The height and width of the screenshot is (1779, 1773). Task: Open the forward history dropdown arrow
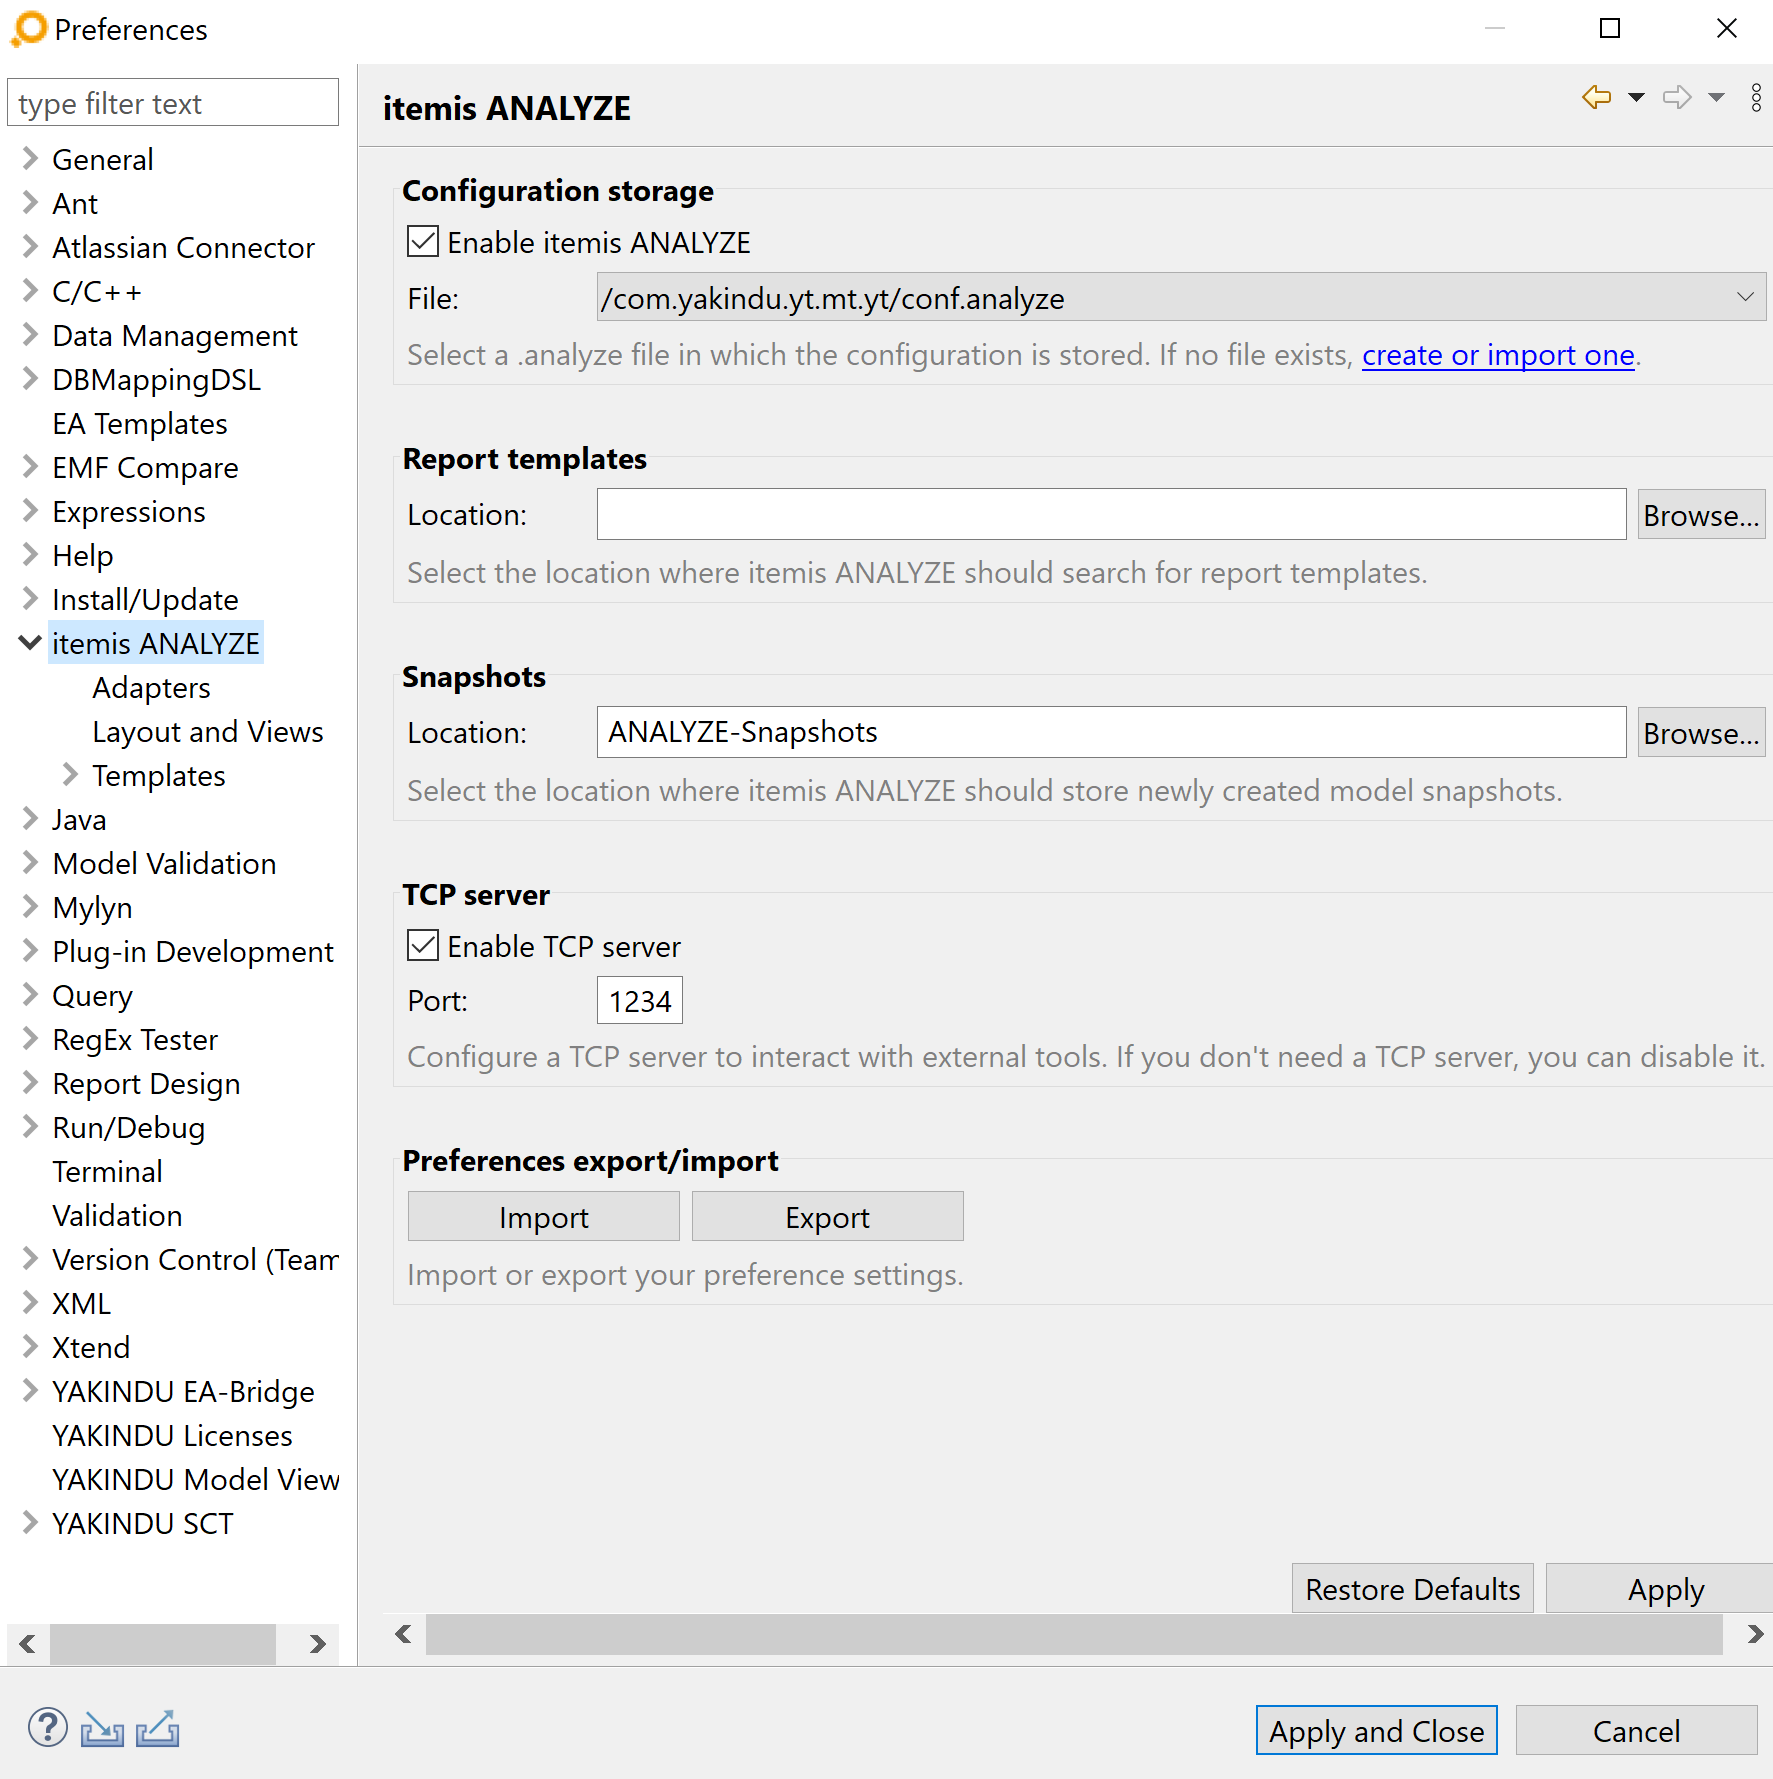(1717, 97)
